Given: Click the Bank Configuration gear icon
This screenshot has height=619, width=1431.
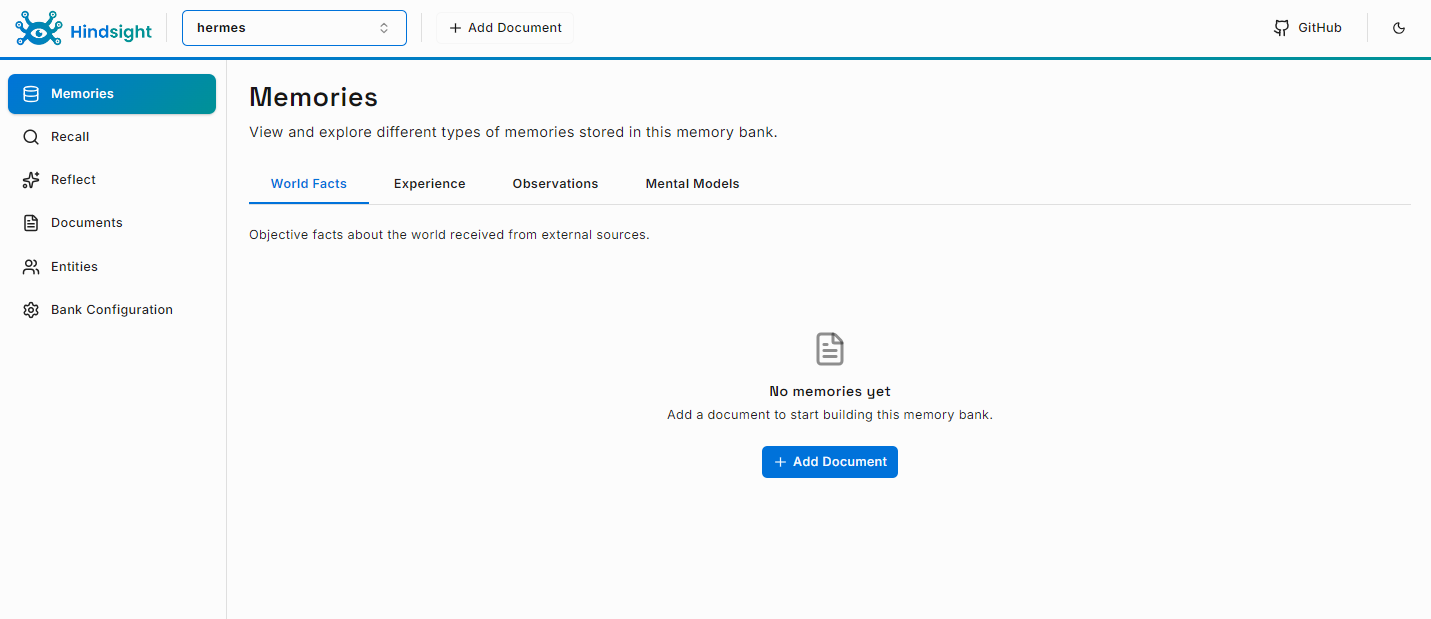Looking at the screenshot, I should coord(31,310).
